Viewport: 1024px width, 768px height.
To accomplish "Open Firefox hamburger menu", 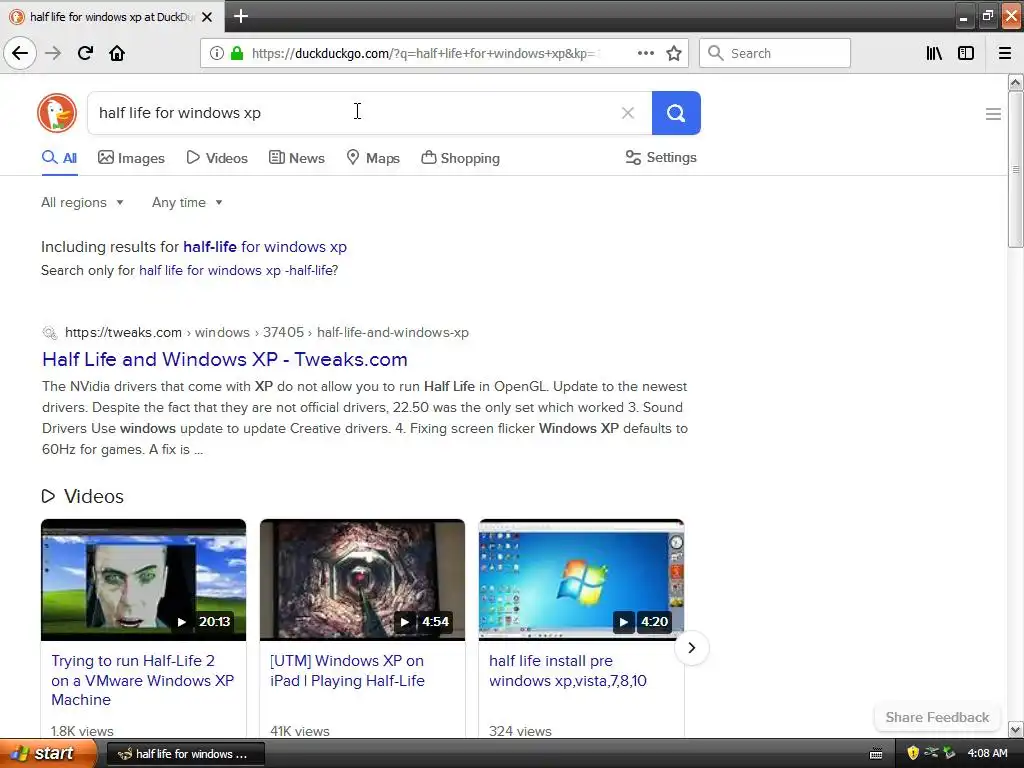I will (1004, 53).
